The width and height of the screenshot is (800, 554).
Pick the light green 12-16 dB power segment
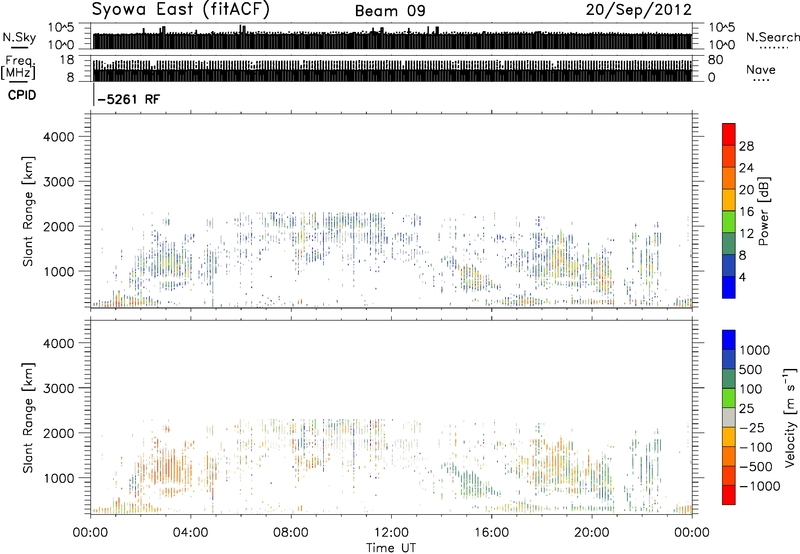(729, 222)
